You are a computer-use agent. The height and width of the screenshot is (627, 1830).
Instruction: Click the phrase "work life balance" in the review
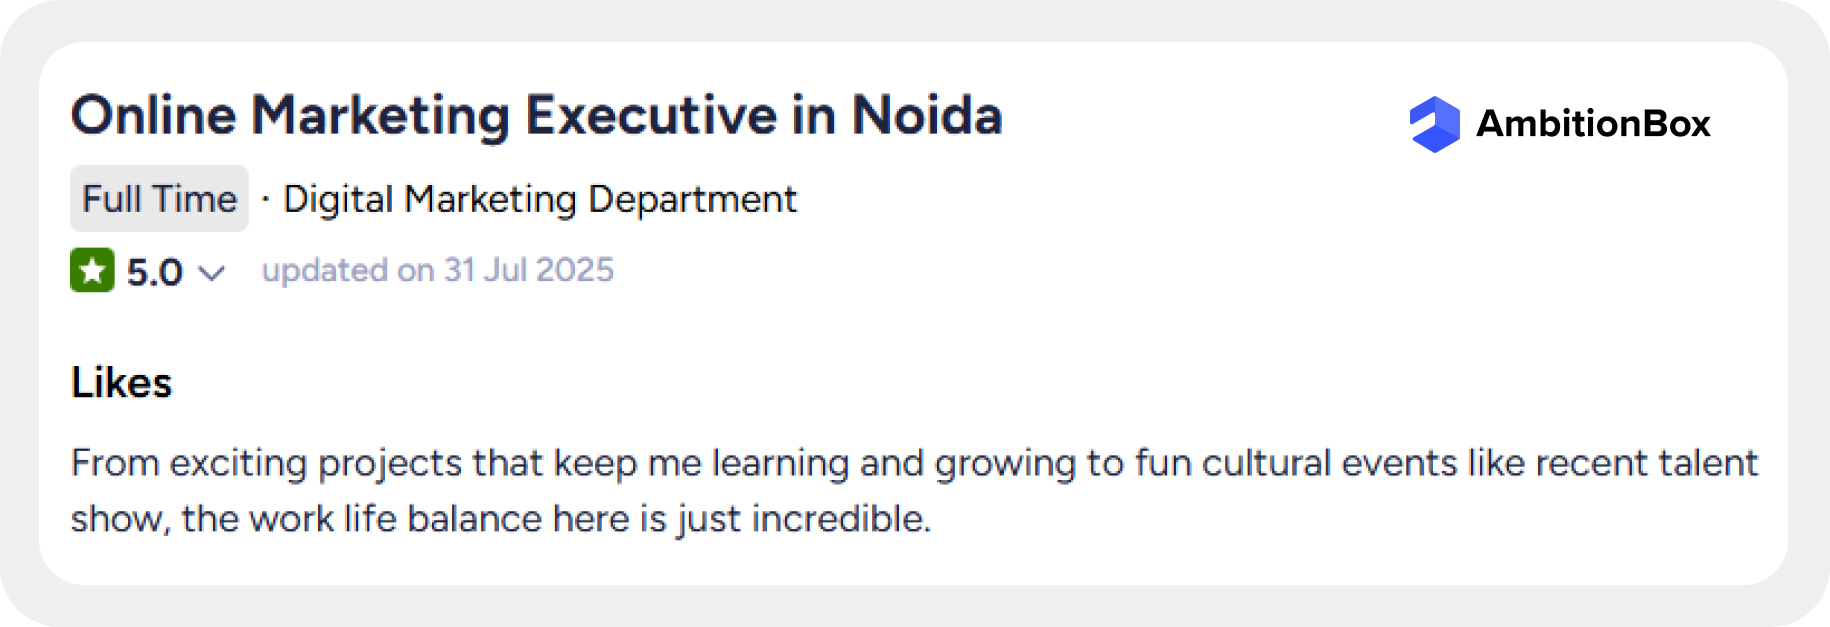(395, 519)
